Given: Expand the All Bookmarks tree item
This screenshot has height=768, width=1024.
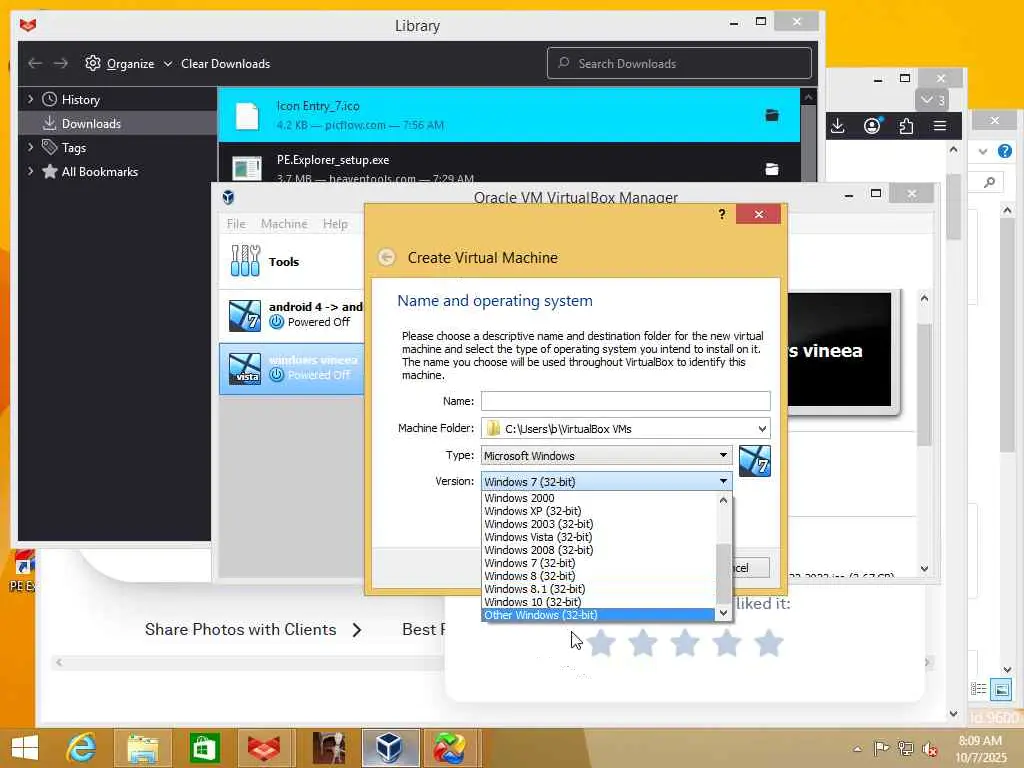Looking at the screenshot, I should [30, 171].
